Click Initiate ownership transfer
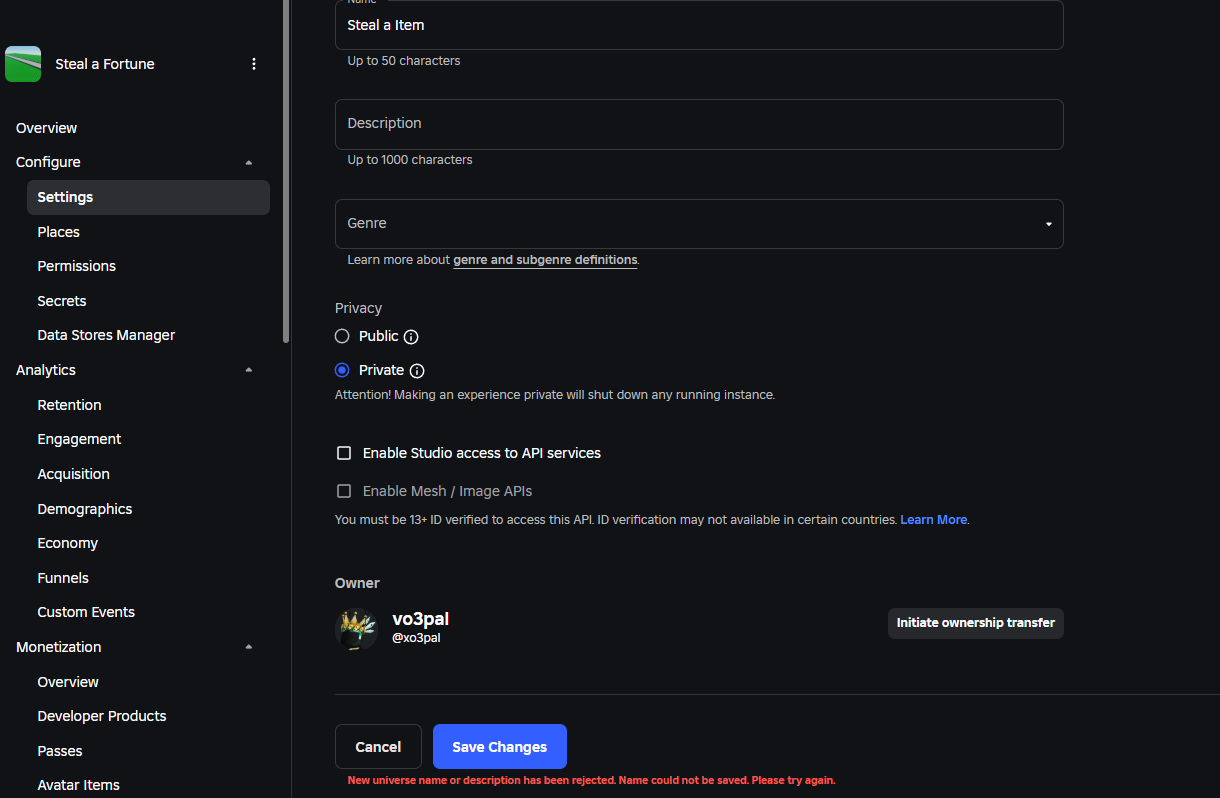 (x=975, y=623)
